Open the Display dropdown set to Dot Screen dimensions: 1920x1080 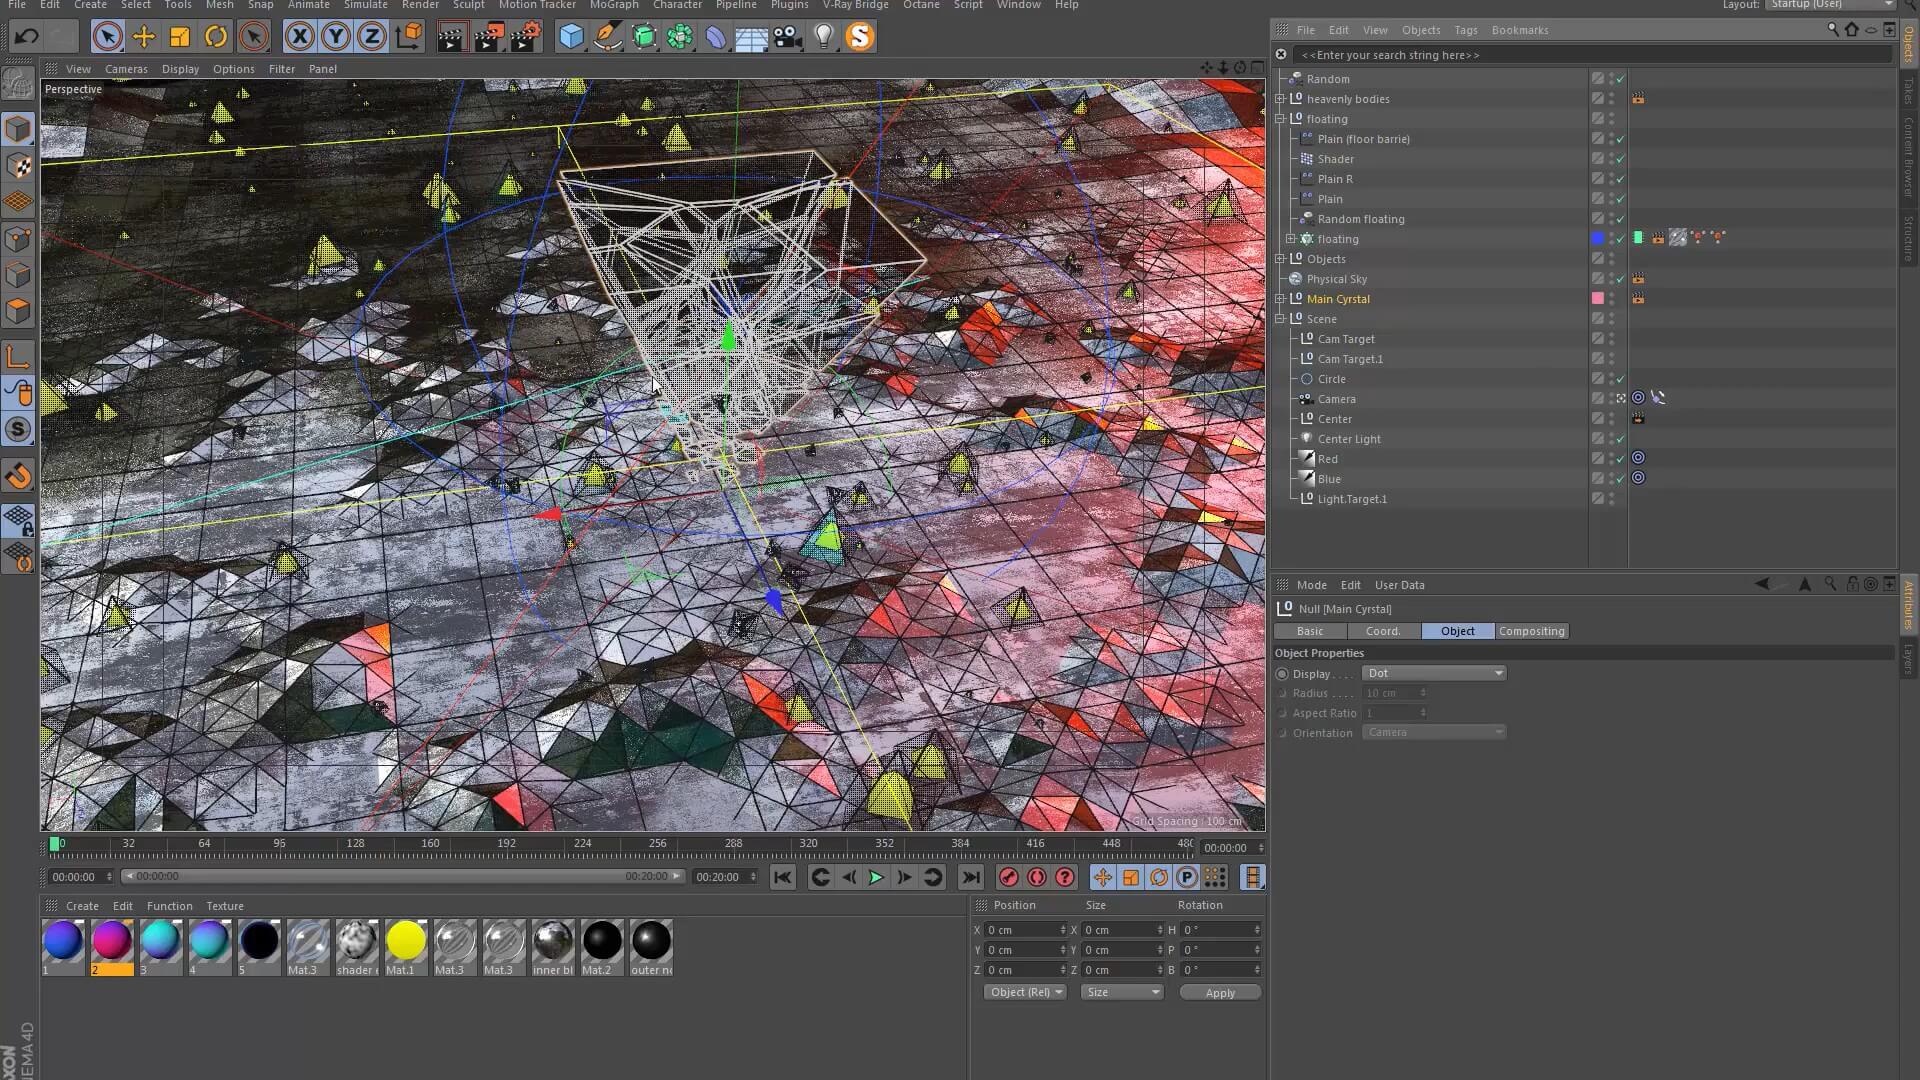click(x=1433, y=673)
